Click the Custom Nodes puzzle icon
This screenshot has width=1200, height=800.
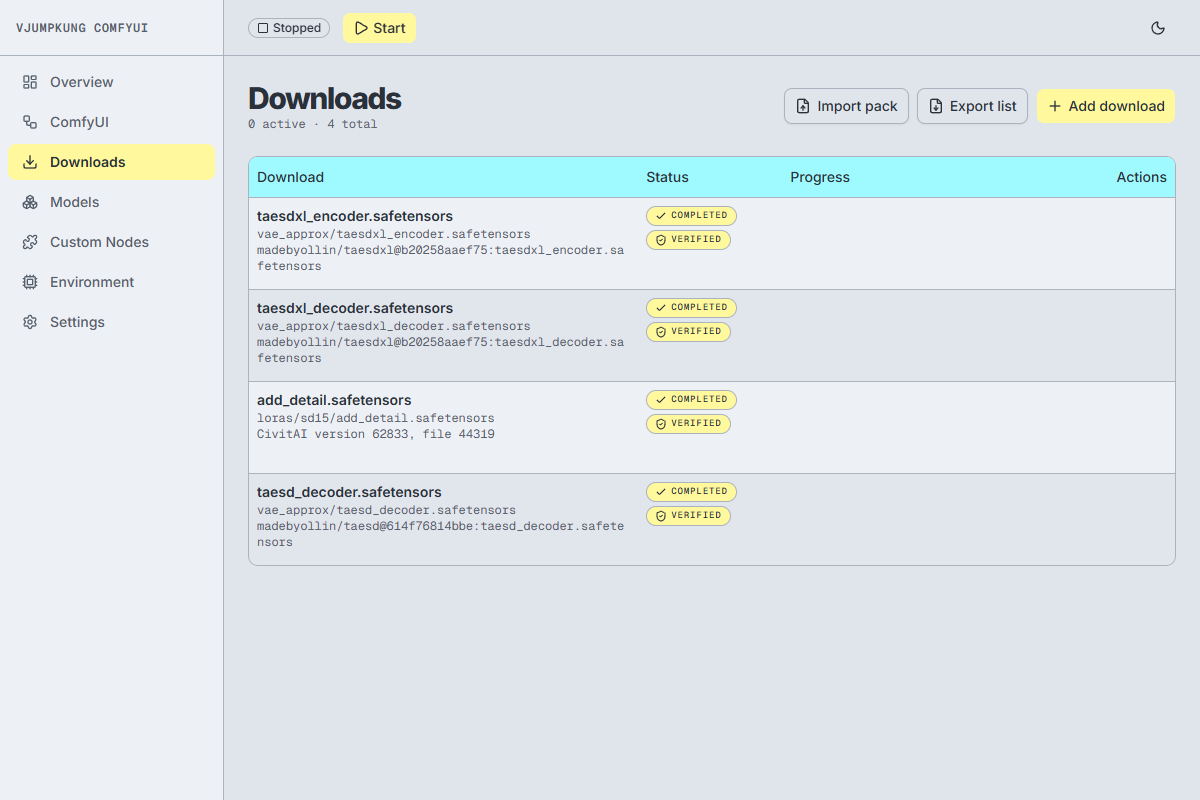(x=30, y=242)
